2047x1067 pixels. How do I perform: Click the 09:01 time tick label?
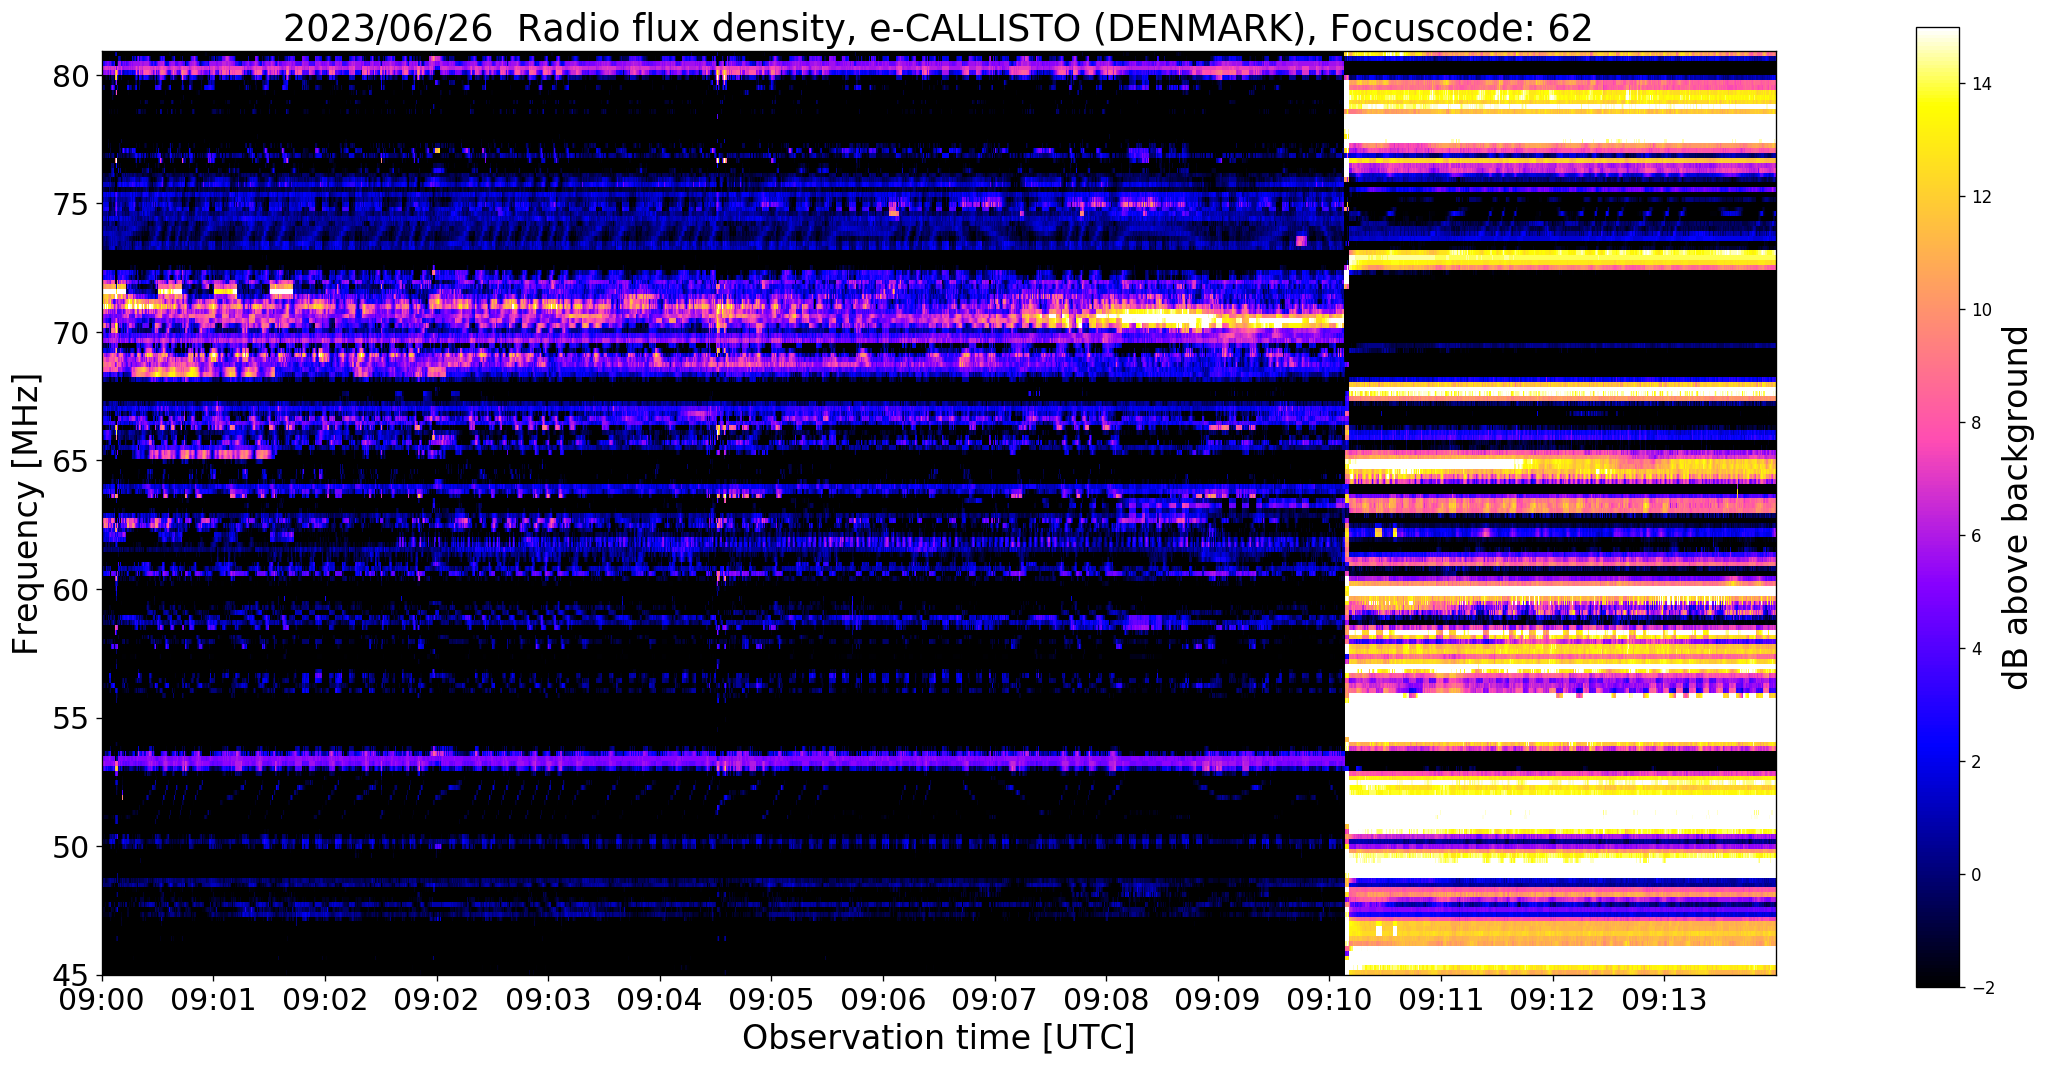click(x=213, y=999)
